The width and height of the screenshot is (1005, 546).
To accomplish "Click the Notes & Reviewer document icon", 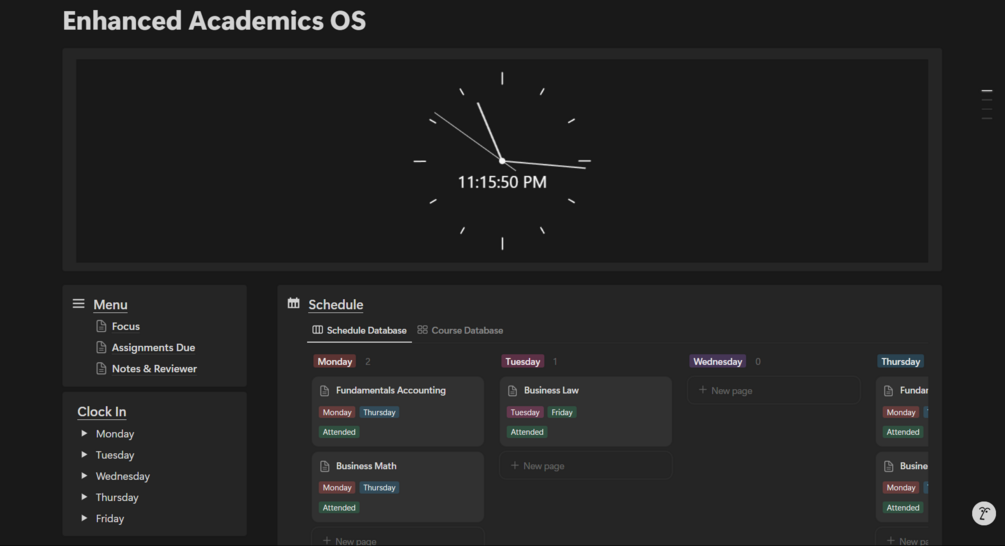I will pyautogui.click(x=101, y=368).
